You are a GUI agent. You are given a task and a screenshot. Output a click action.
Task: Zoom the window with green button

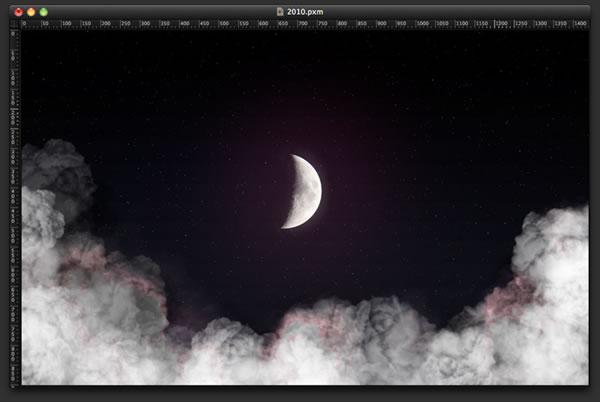[44, 12]
